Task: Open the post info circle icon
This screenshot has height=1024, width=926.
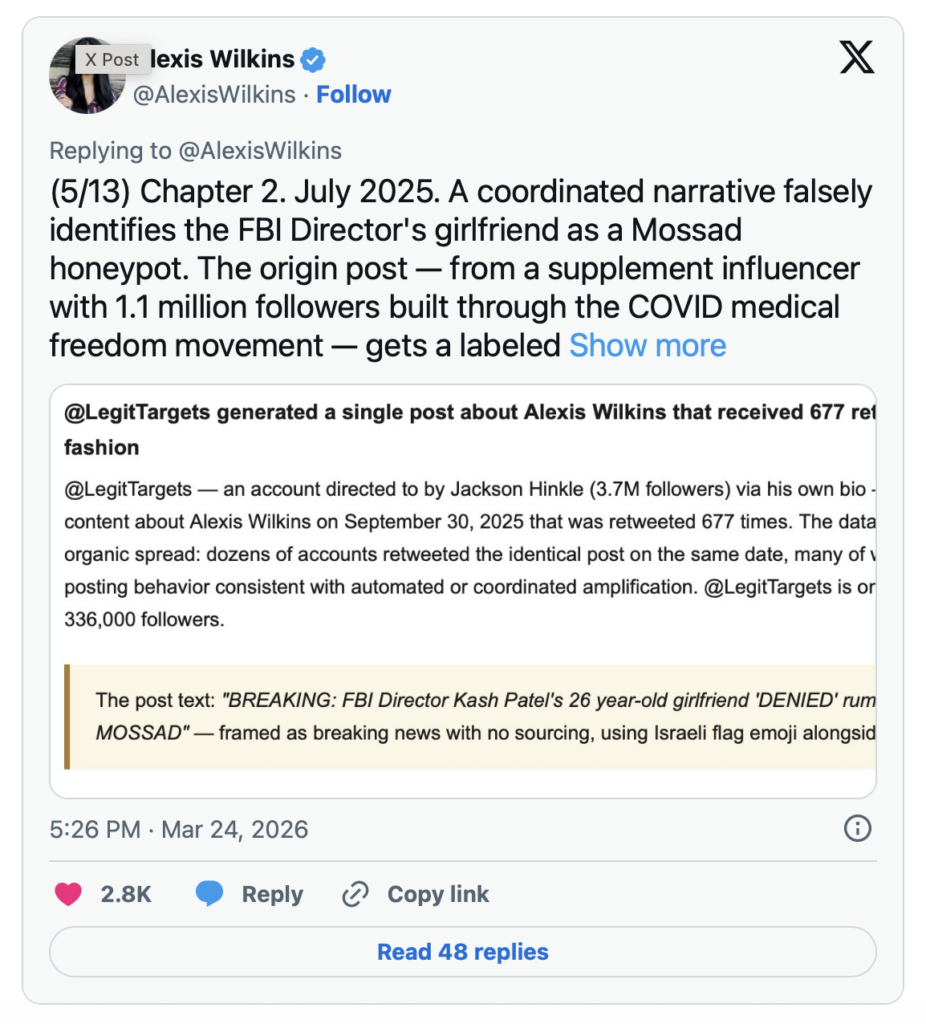Action: pos(858,828)
